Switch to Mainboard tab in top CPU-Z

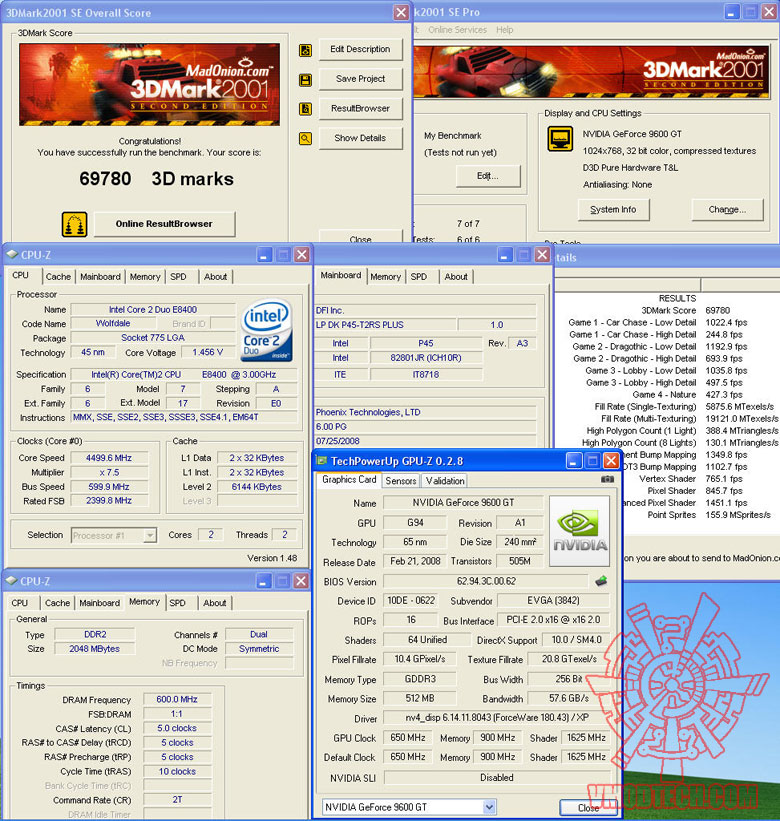click(101, 276)
